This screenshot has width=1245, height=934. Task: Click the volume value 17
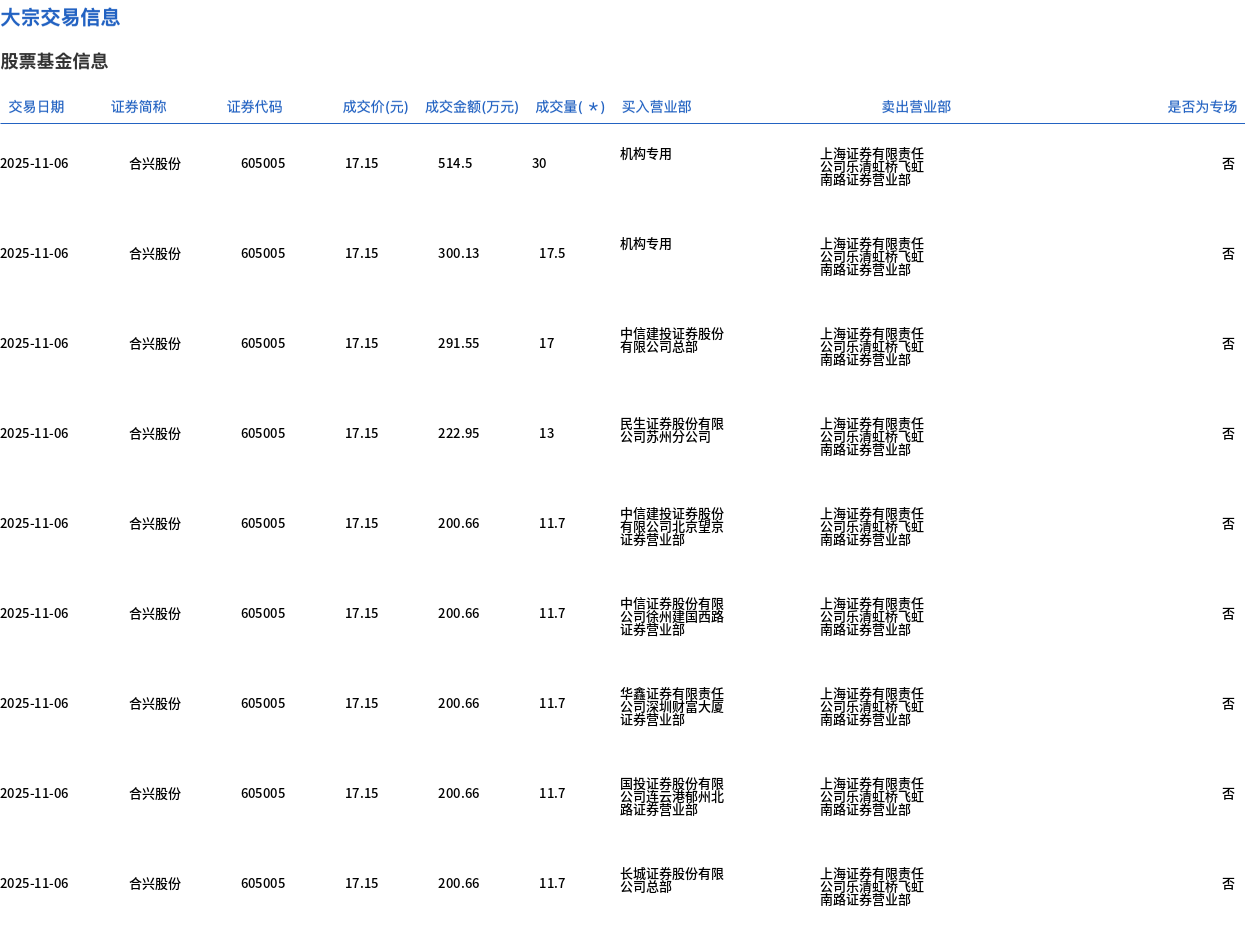pyautogui.click(x=546, y=343)
